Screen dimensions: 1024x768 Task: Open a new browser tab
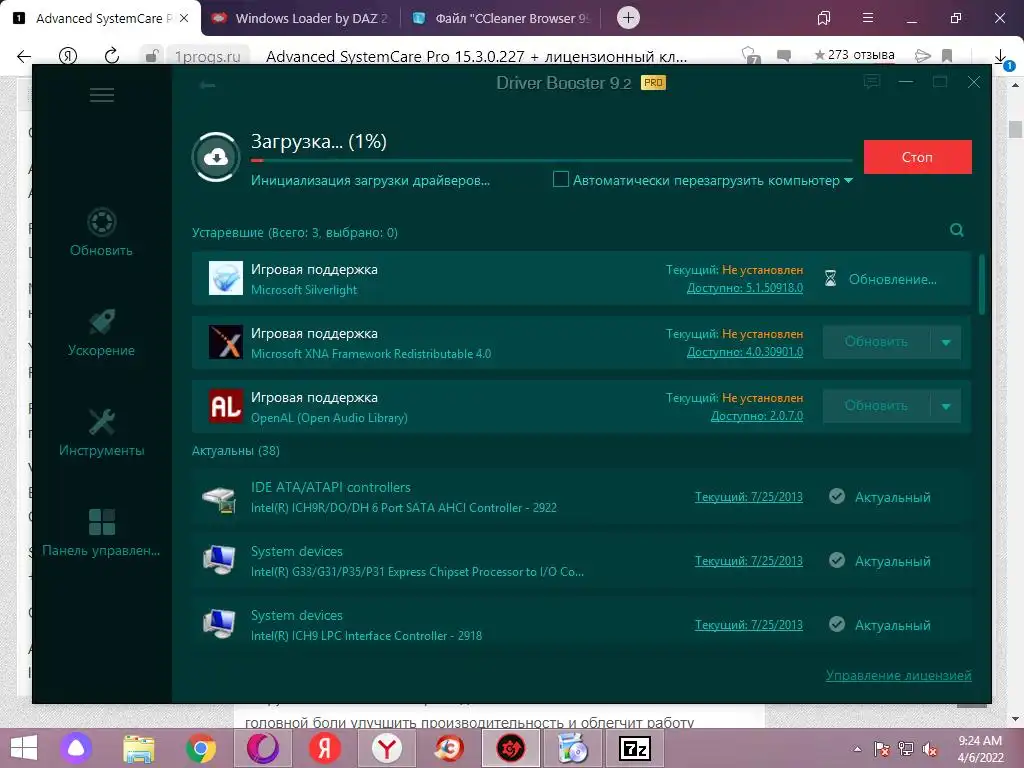(x=628, y=18)
